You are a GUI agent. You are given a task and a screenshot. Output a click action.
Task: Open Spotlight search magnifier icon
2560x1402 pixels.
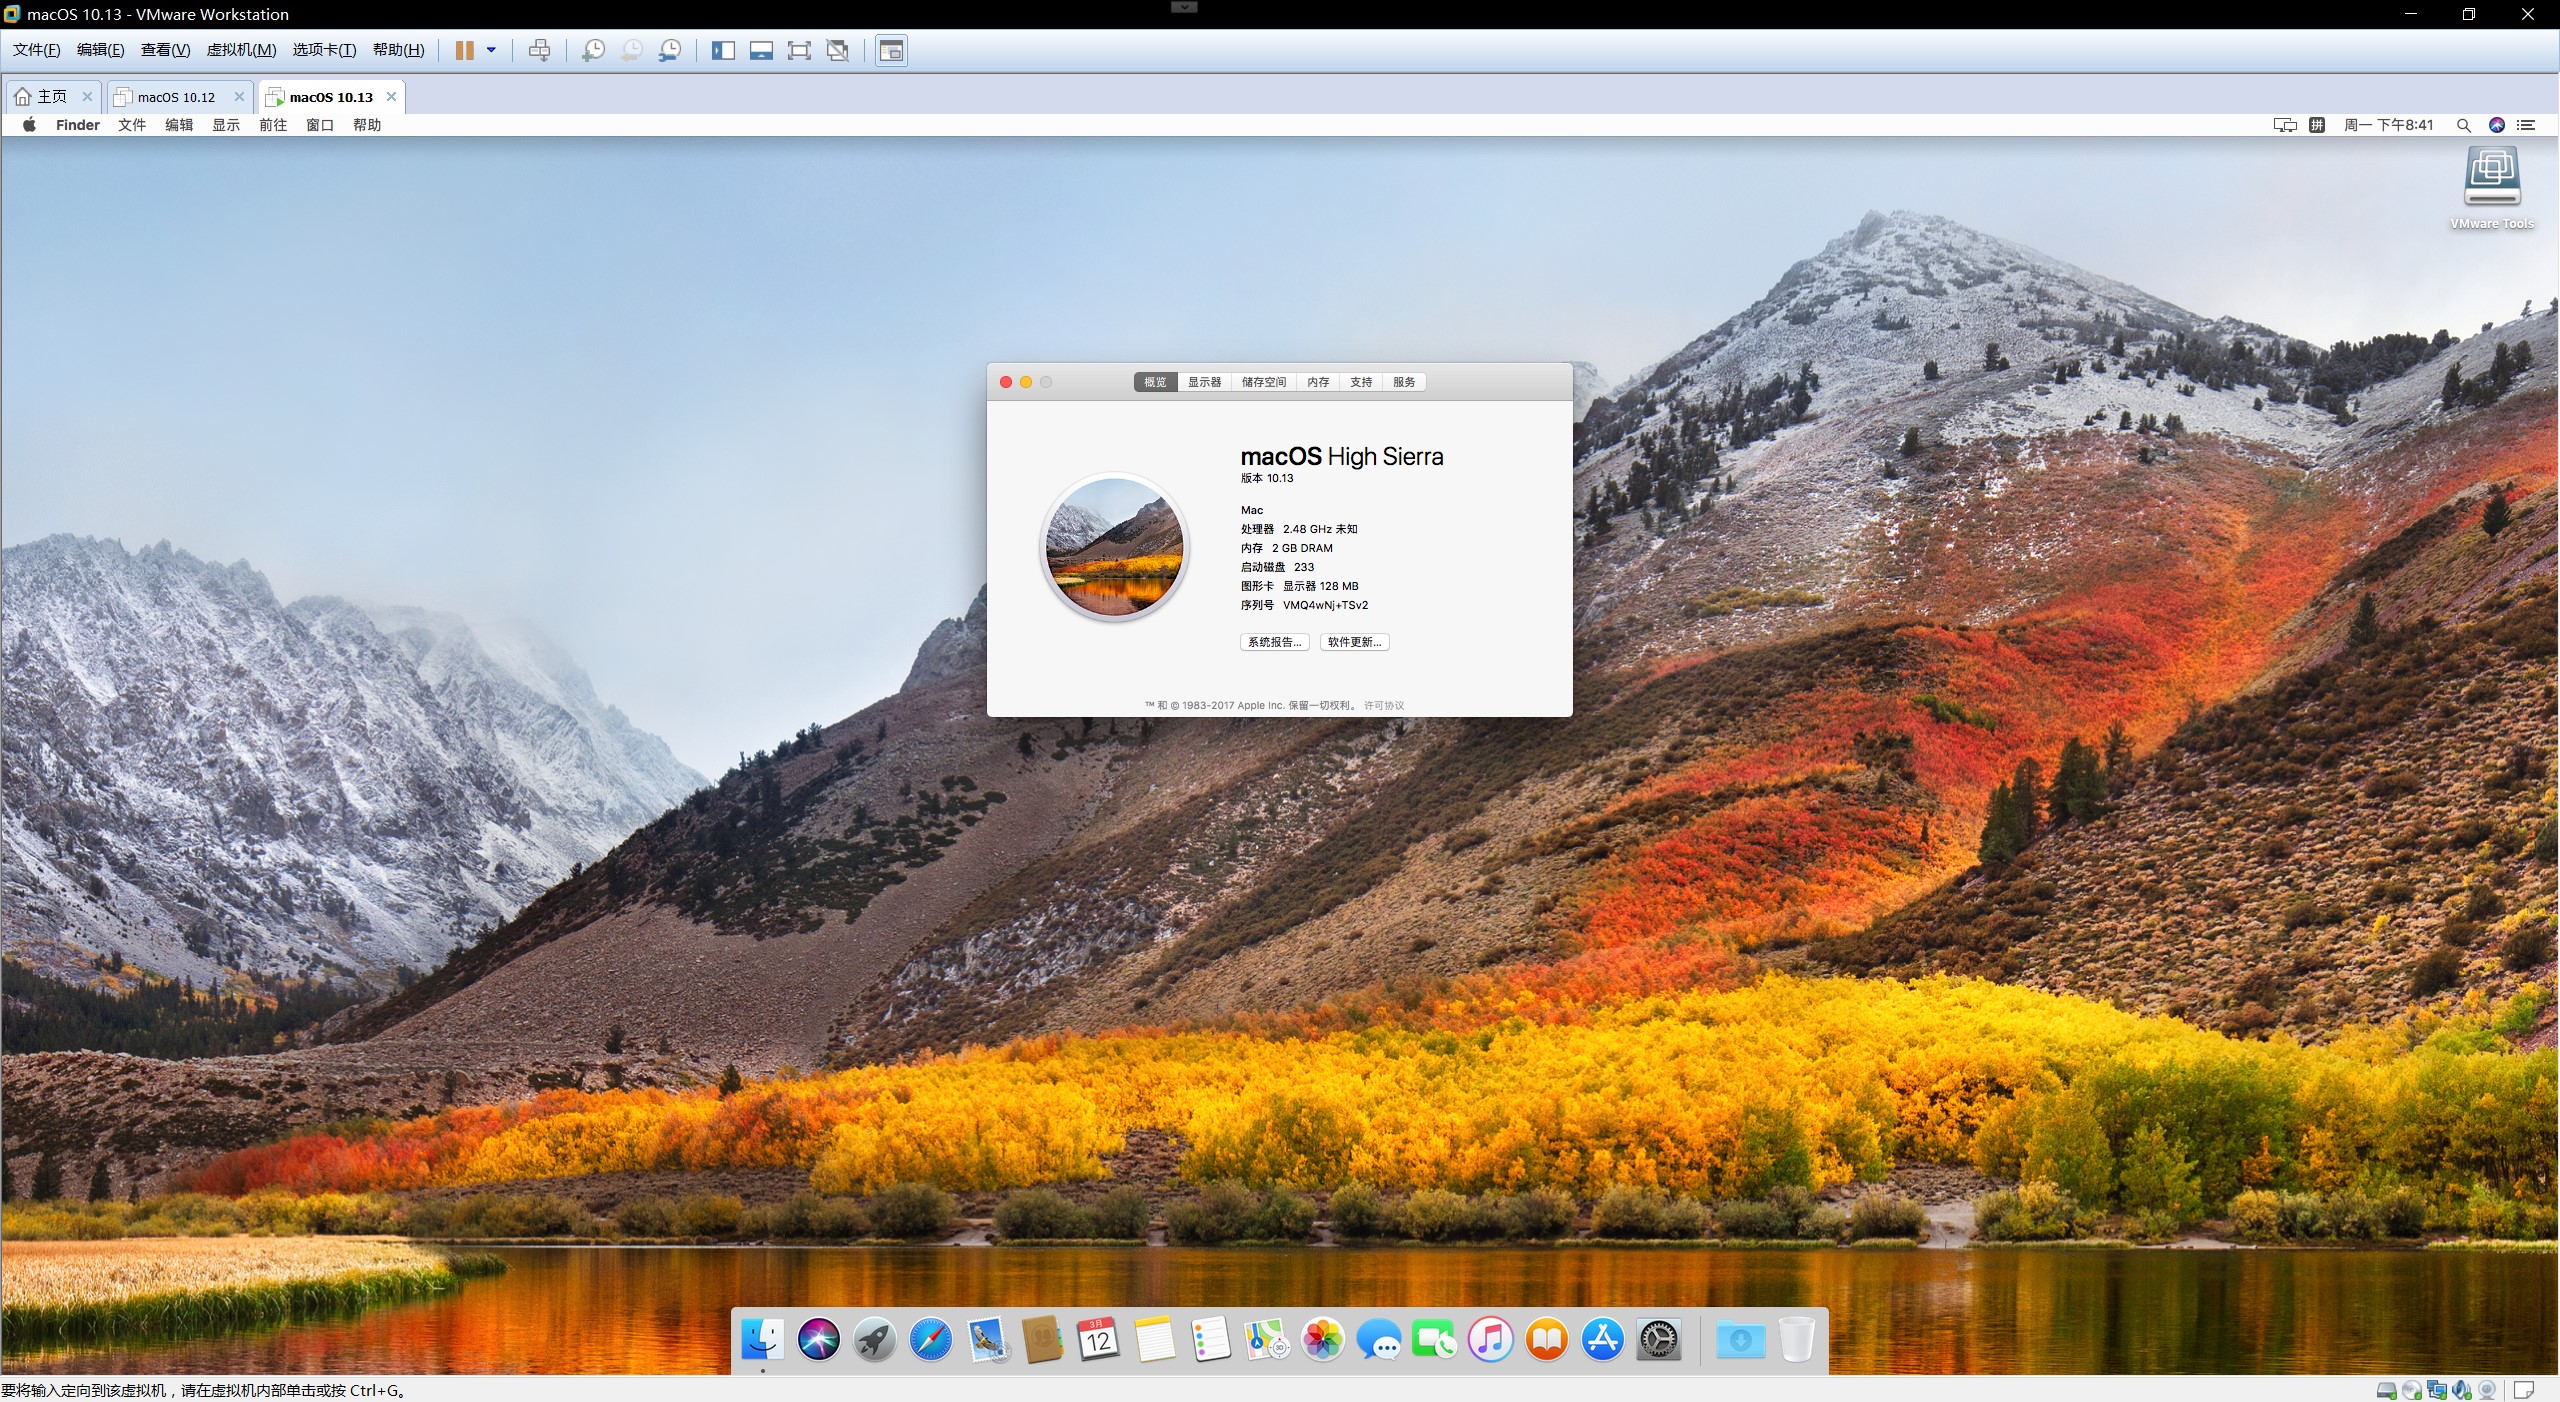click(x=2464, y=125)
